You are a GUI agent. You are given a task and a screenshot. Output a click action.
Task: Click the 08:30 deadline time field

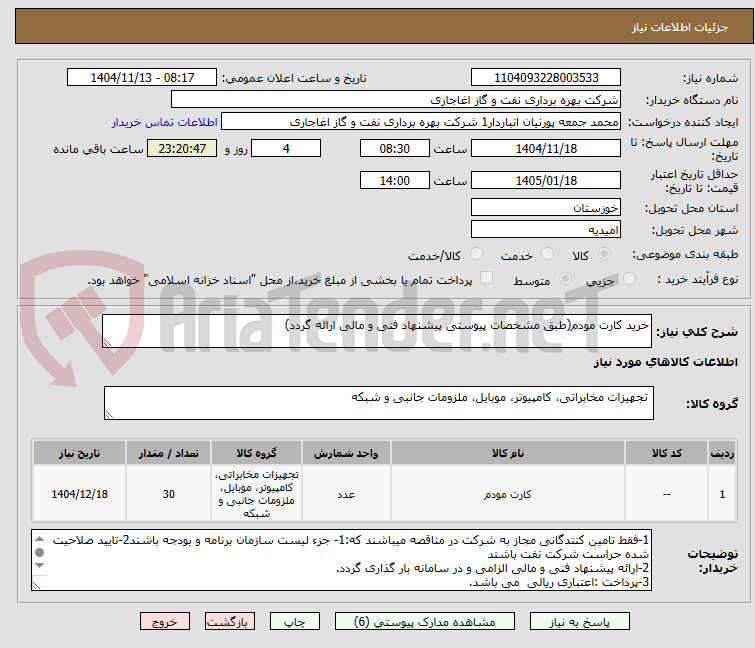394,148
